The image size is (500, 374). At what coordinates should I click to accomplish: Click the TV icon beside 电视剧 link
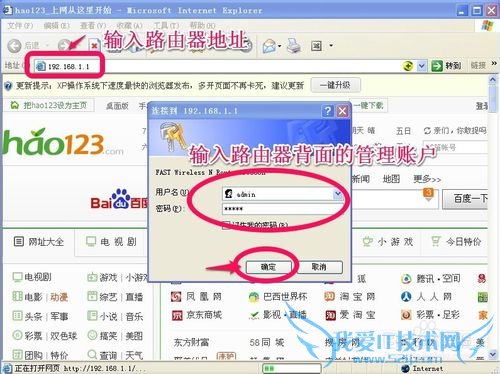(17, 277)
